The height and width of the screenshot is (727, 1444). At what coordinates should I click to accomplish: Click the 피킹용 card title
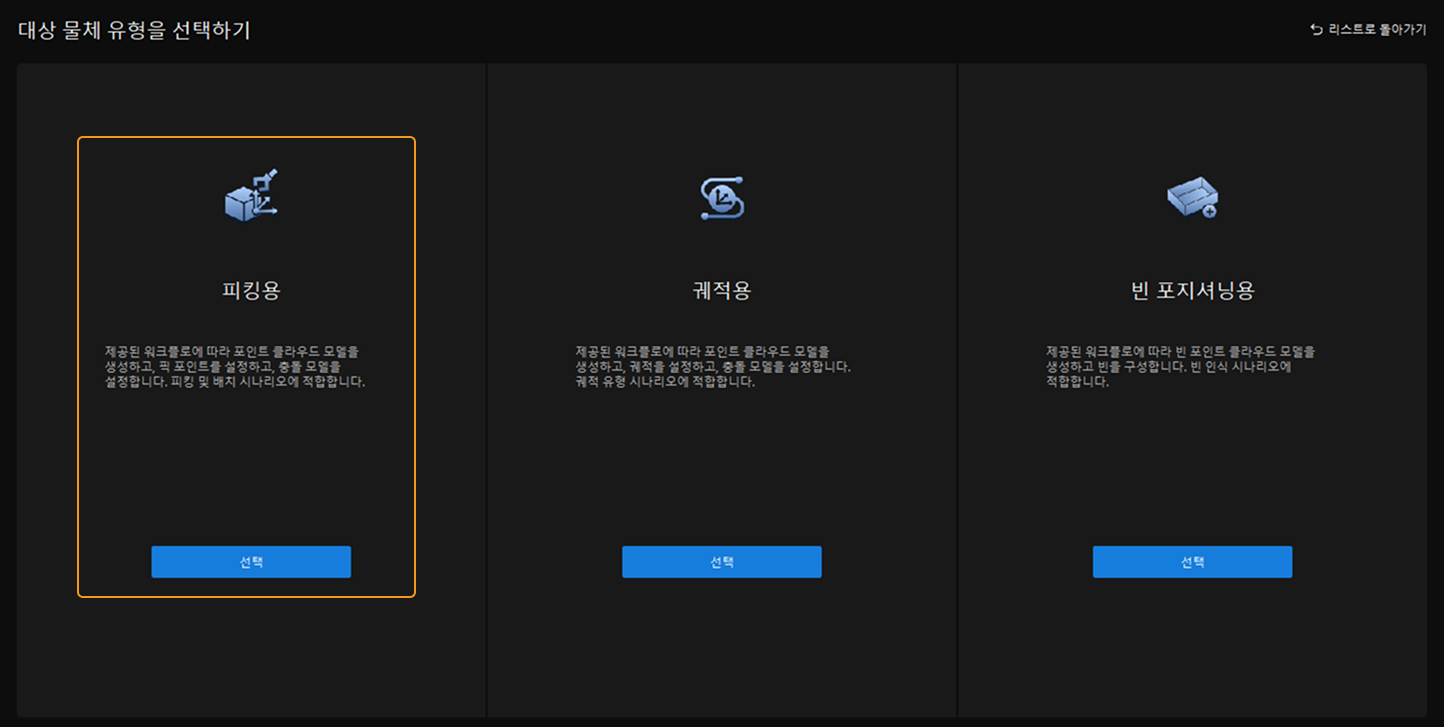tap(251, 291)
